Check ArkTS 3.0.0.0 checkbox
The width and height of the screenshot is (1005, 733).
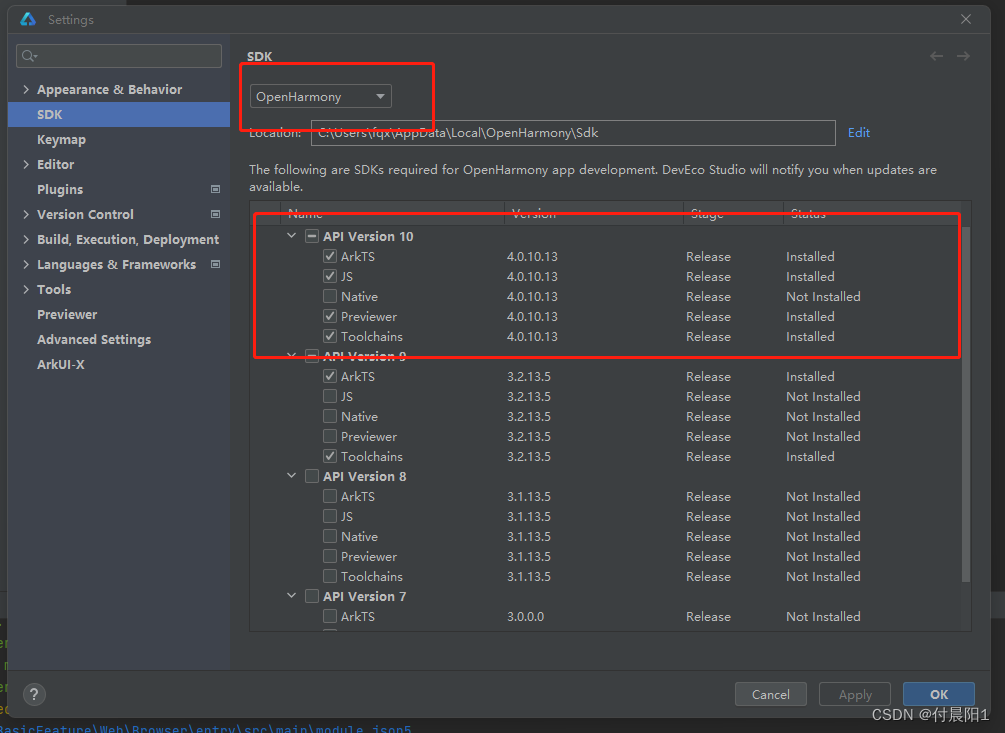[329, 616]
